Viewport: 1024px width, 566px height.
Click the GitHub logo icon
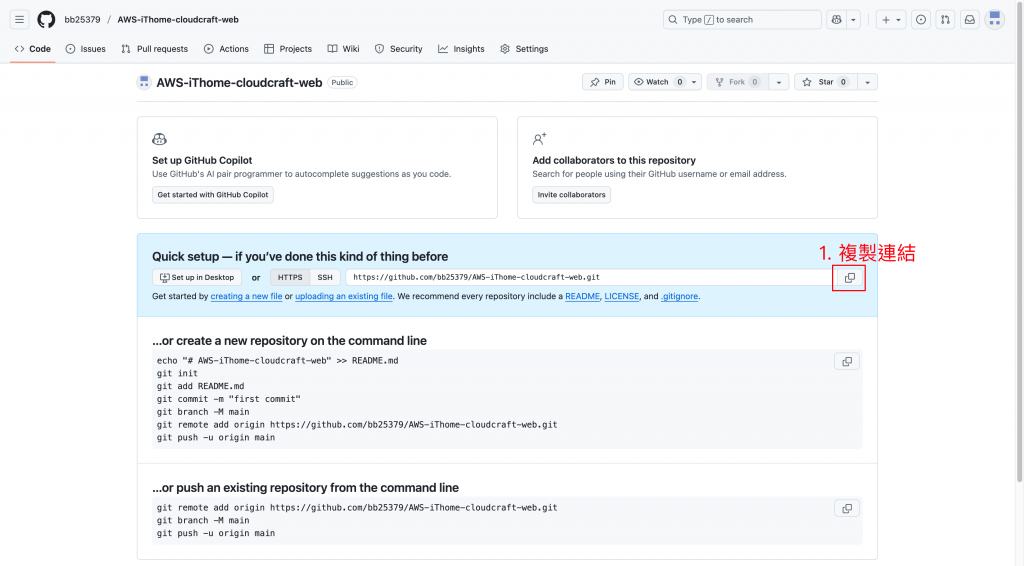(x=46, y=19)
